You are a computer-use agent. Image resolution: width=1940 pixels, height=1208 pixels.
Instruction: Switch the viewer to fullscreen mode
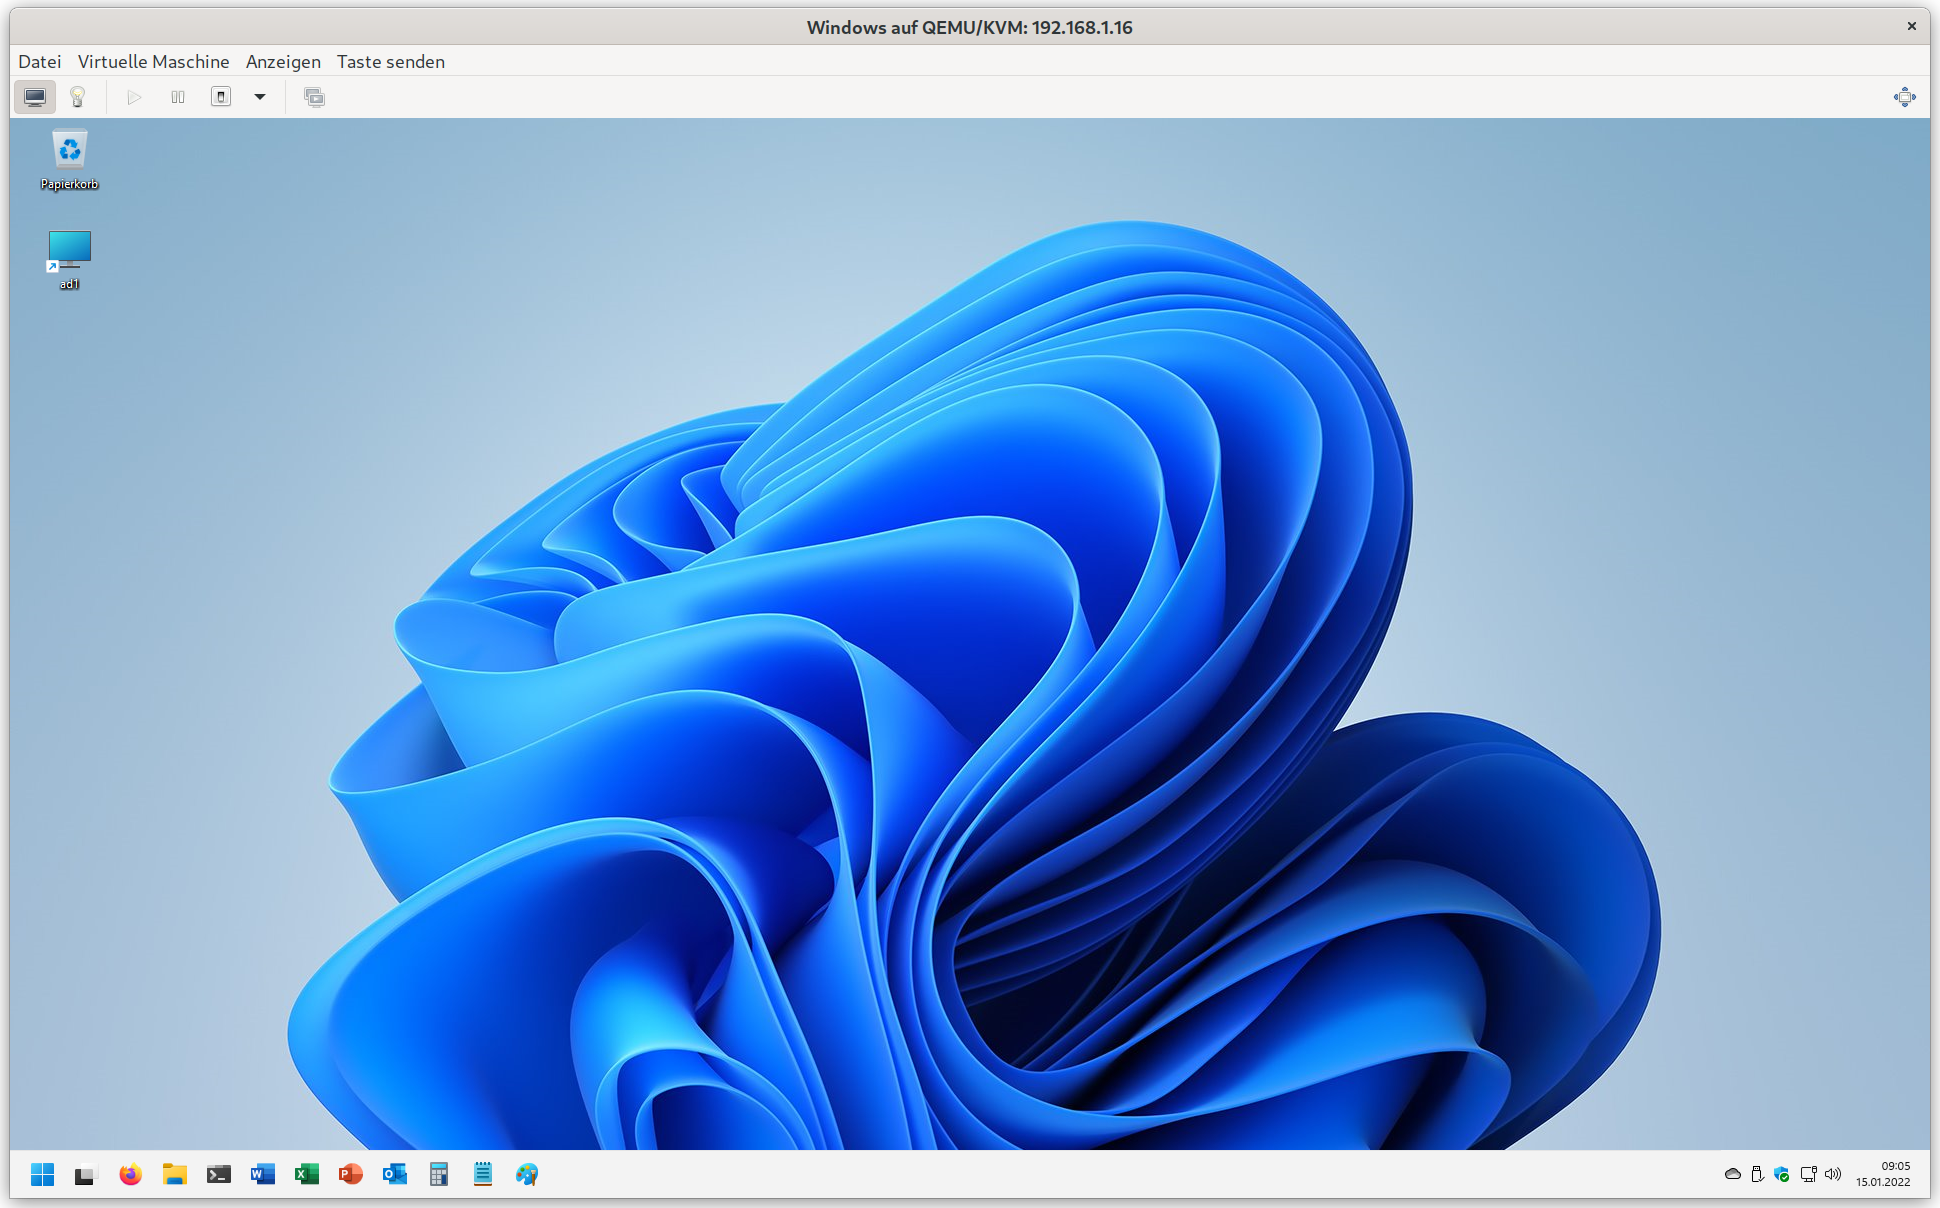(x=1904, y=97)
